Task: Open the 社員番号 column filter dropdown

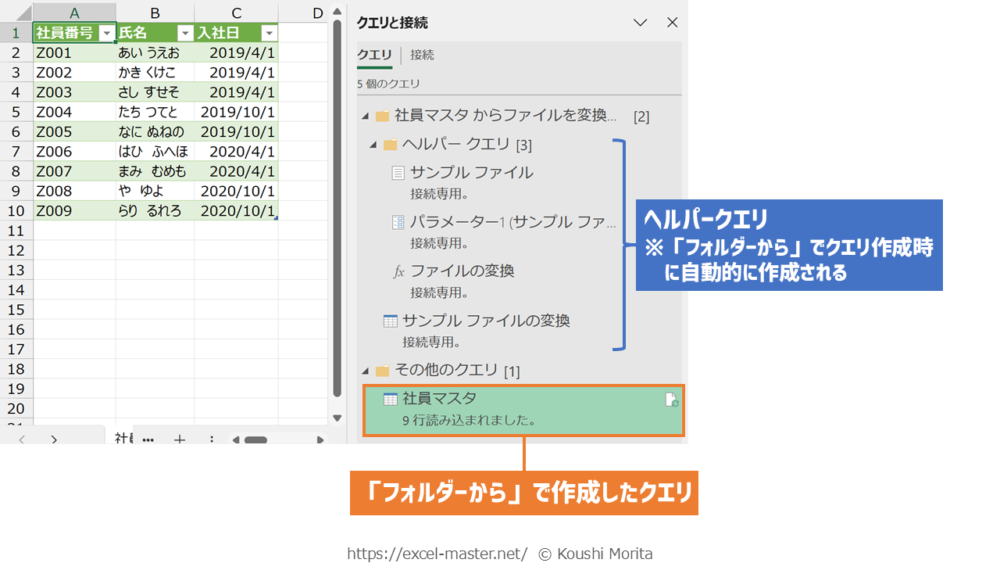Action: [107, 33]
